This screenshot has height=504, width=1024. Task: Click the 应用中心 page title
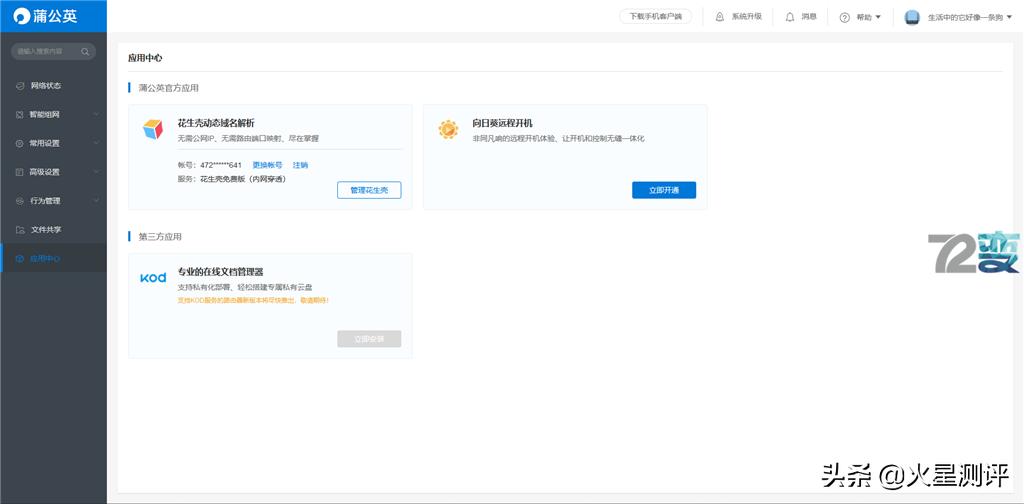click(x=145, y=58)
